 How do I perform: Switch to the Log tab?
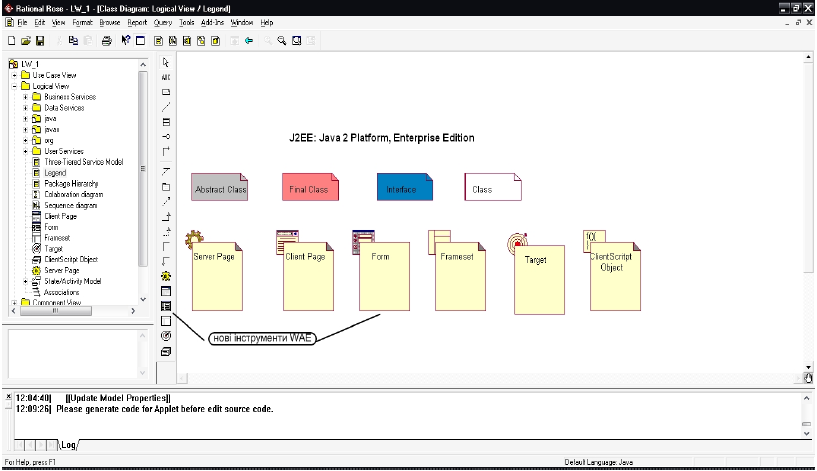click(x=68, y=445)
